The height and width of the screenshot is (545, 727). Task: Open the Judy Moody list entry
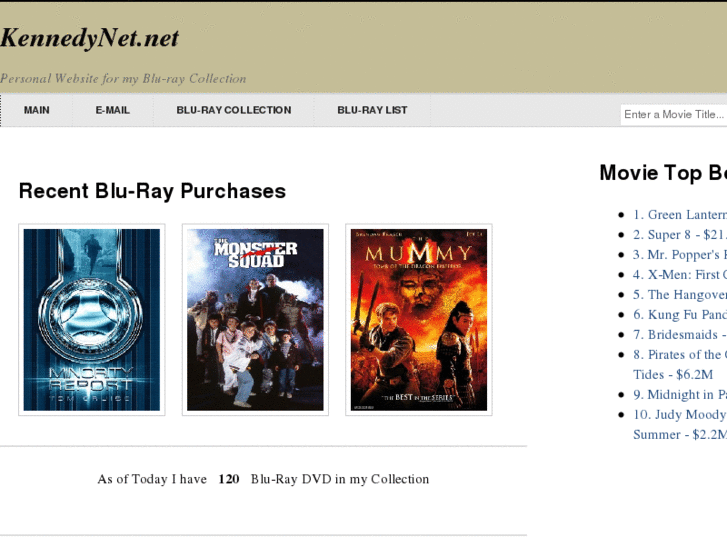[680, 424]
